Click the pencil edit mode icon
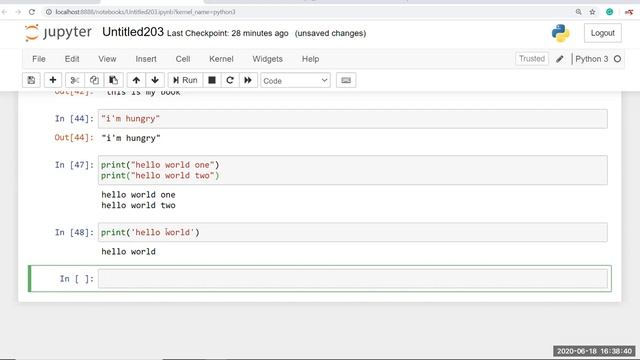This screenshot has width=640, height=360. [560, 59]
